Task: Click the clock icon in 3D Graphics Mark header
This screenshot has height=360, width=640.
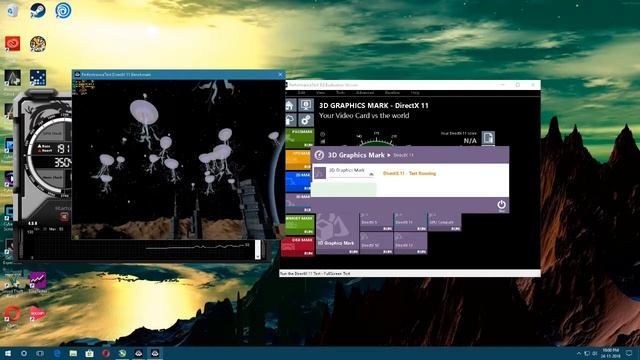Action: coord(319,155)
